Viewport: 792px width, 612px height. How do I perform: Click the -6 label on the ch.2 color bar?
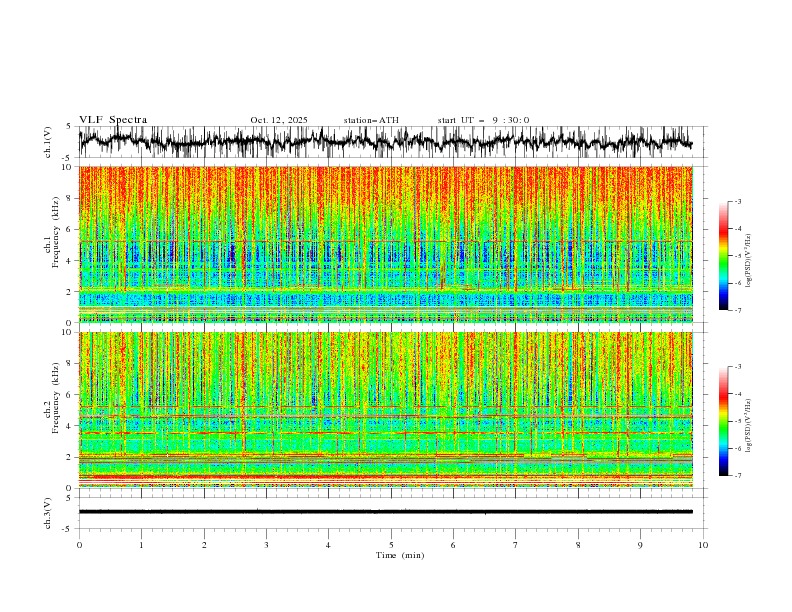click(738, 448)
